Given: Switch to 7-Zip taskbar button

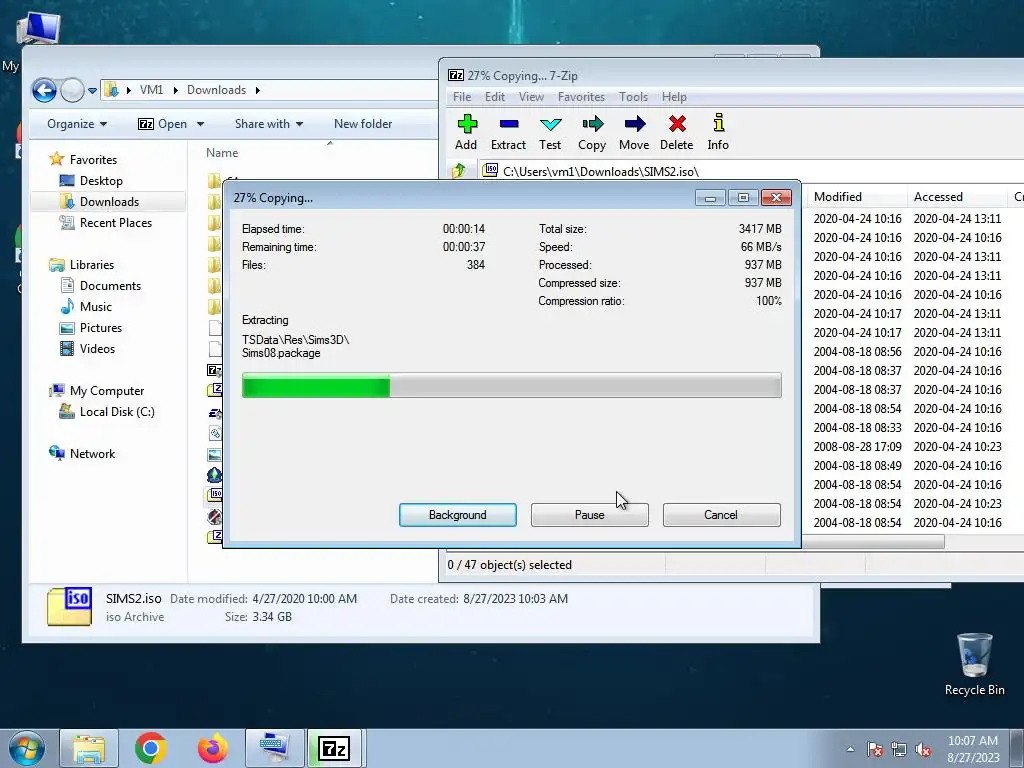Looking at the screenshot, I should [334, 748].
